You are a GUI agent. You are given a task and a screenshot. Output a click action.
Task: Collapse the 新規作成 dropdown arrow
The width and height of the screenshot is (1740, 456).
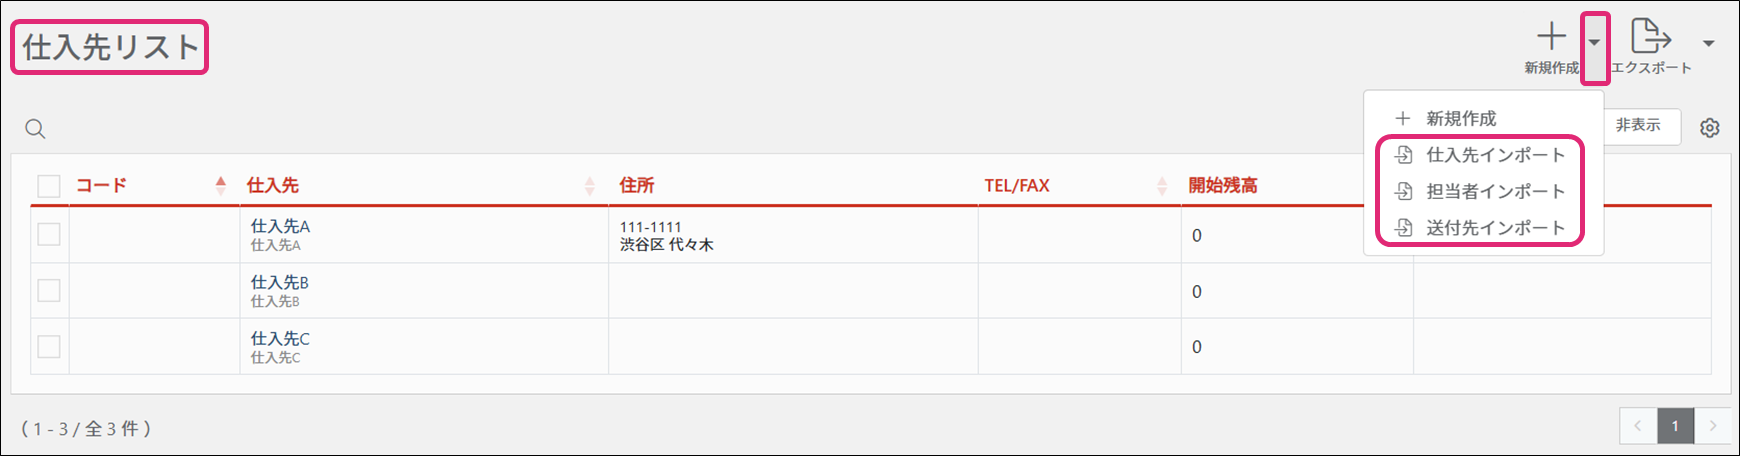click(x=1595, y=43)
